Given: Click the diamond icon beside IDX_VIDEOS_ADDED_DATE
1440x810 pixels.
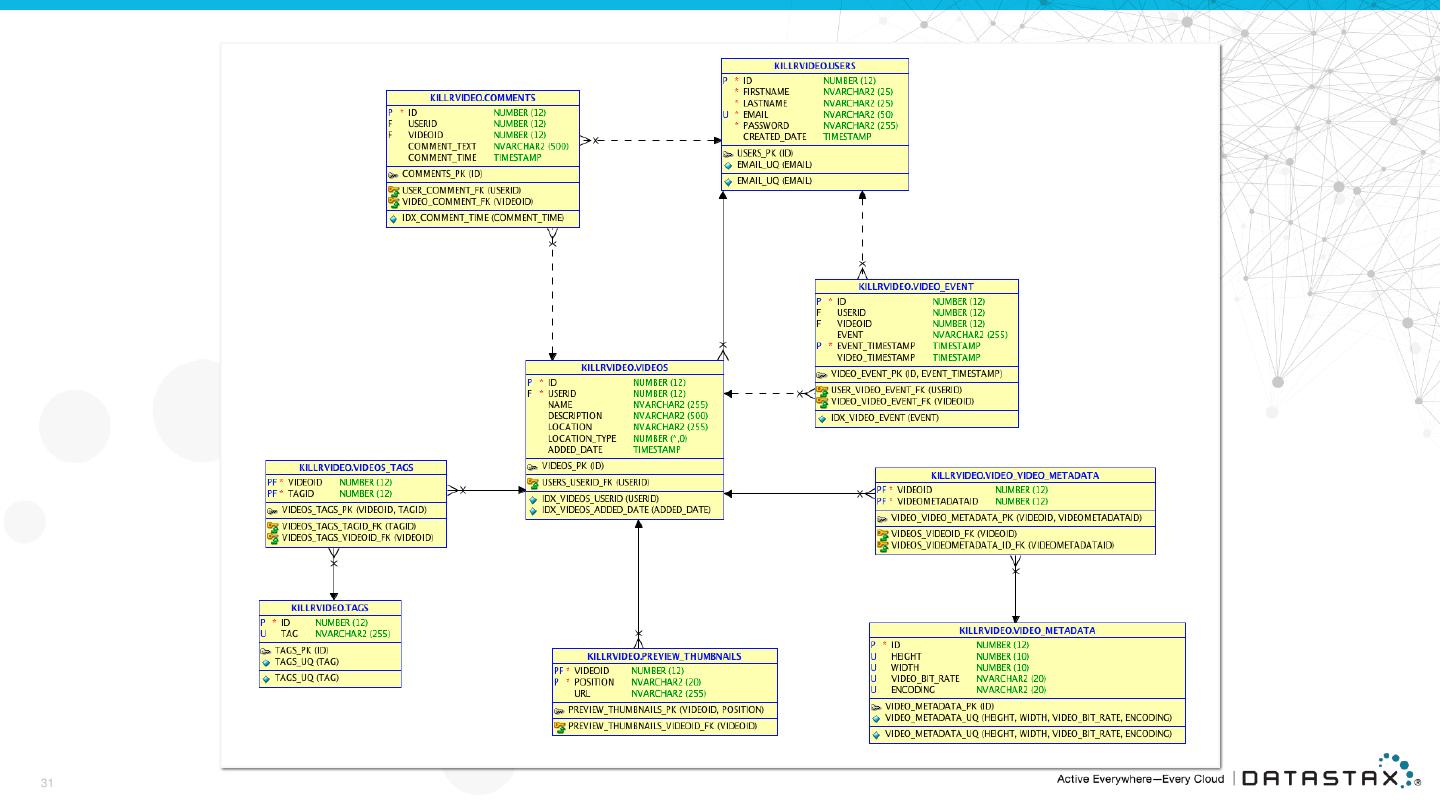Looking at the screenshot, I should (533, 510).
